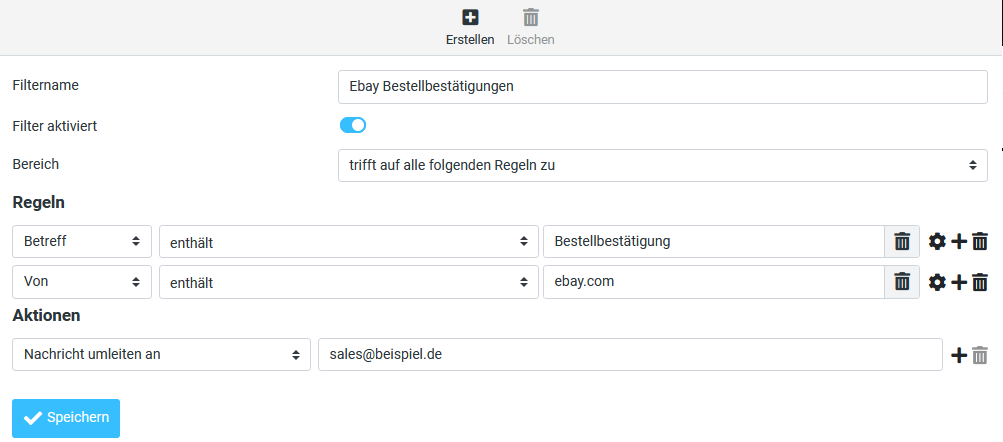The width and height of the screenshot is (1003, 442).
Task: Open the Von header selector
Action: pyautogui.click(x=82, y=282)
